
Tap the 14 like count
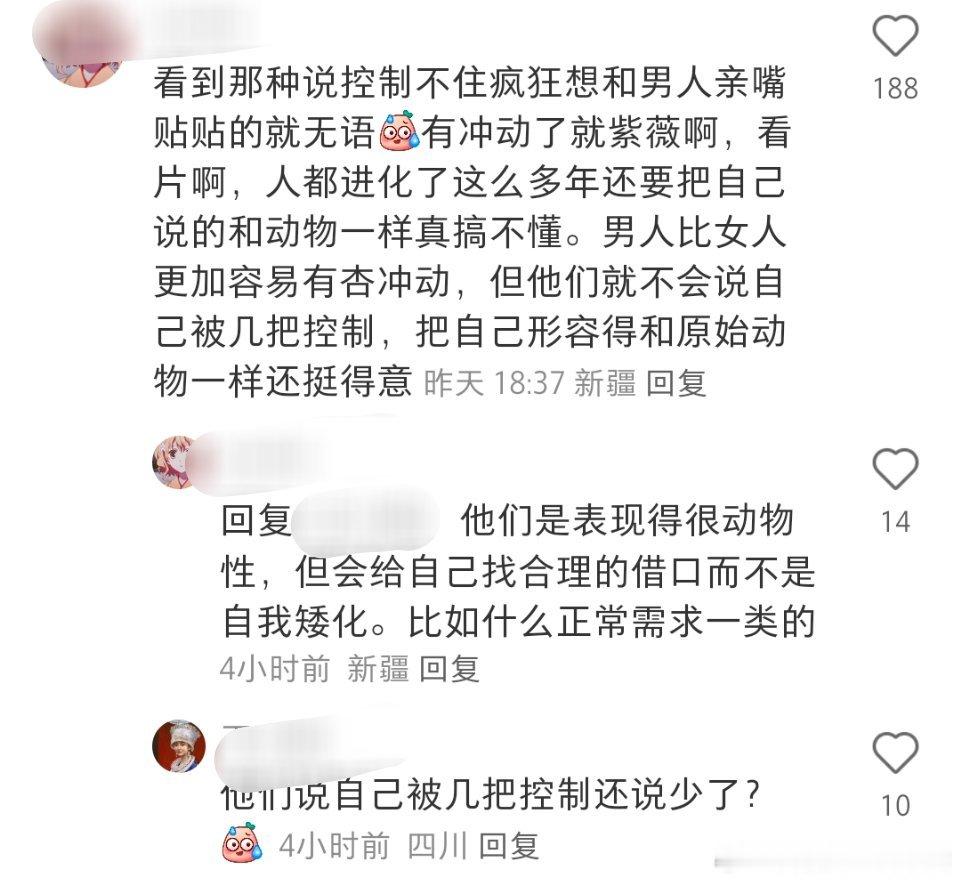tap(895, 522)
